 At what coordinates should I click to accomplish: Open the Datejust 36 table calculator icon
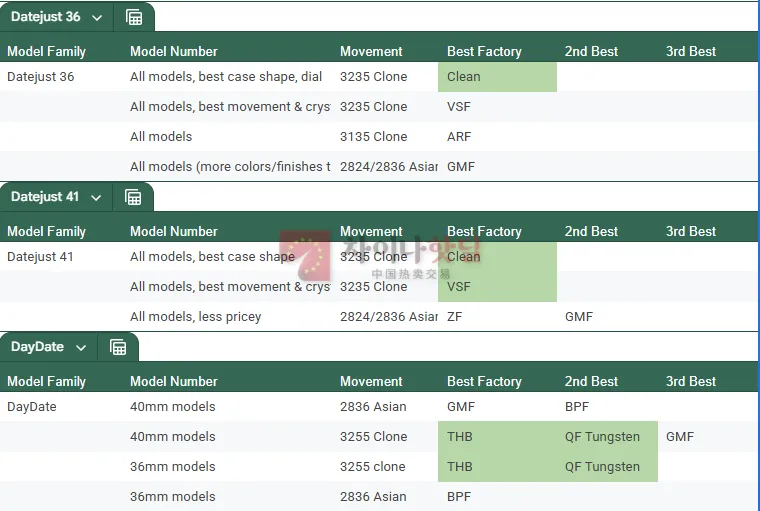pyautogui.click(x=134, y=17)
